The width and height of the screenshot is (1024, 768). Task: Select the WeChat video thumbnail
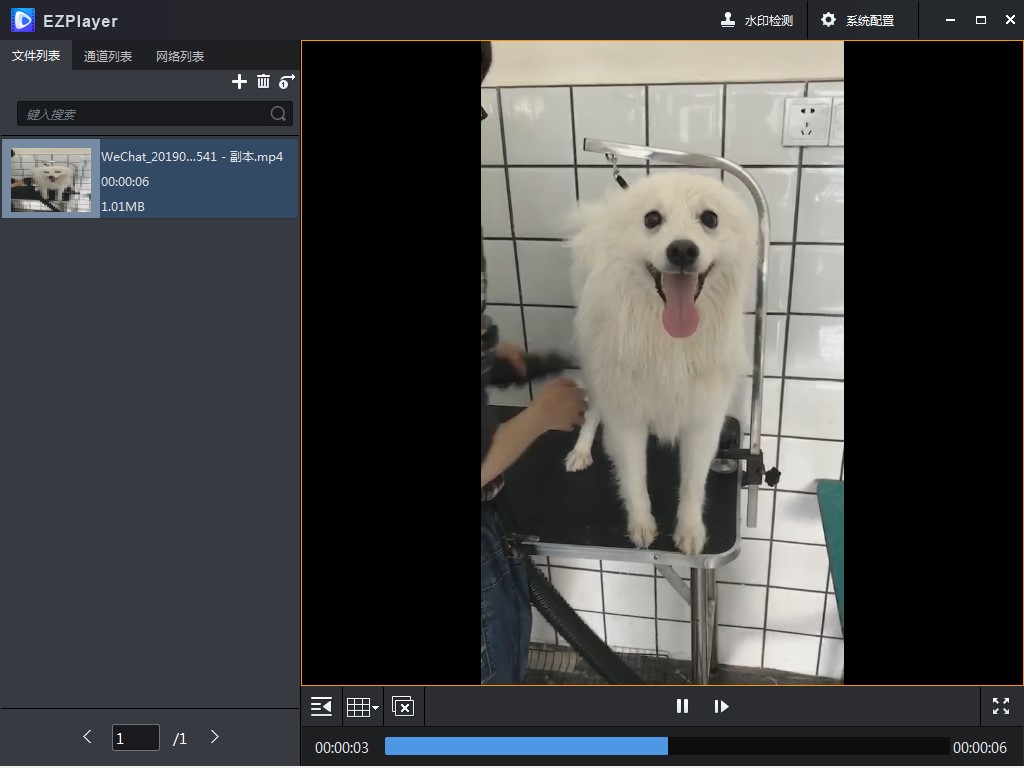pos(51,180)
